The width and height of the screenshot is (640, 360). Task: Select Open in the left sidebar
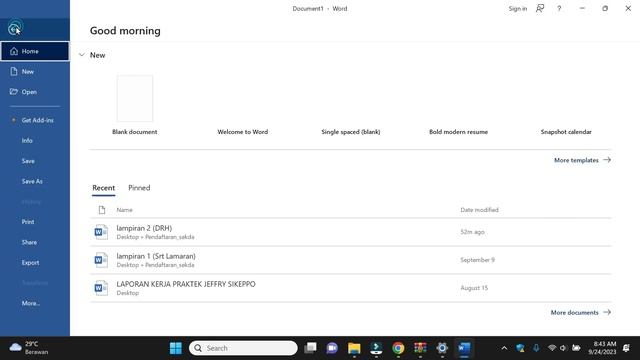(x=35, y=92)
